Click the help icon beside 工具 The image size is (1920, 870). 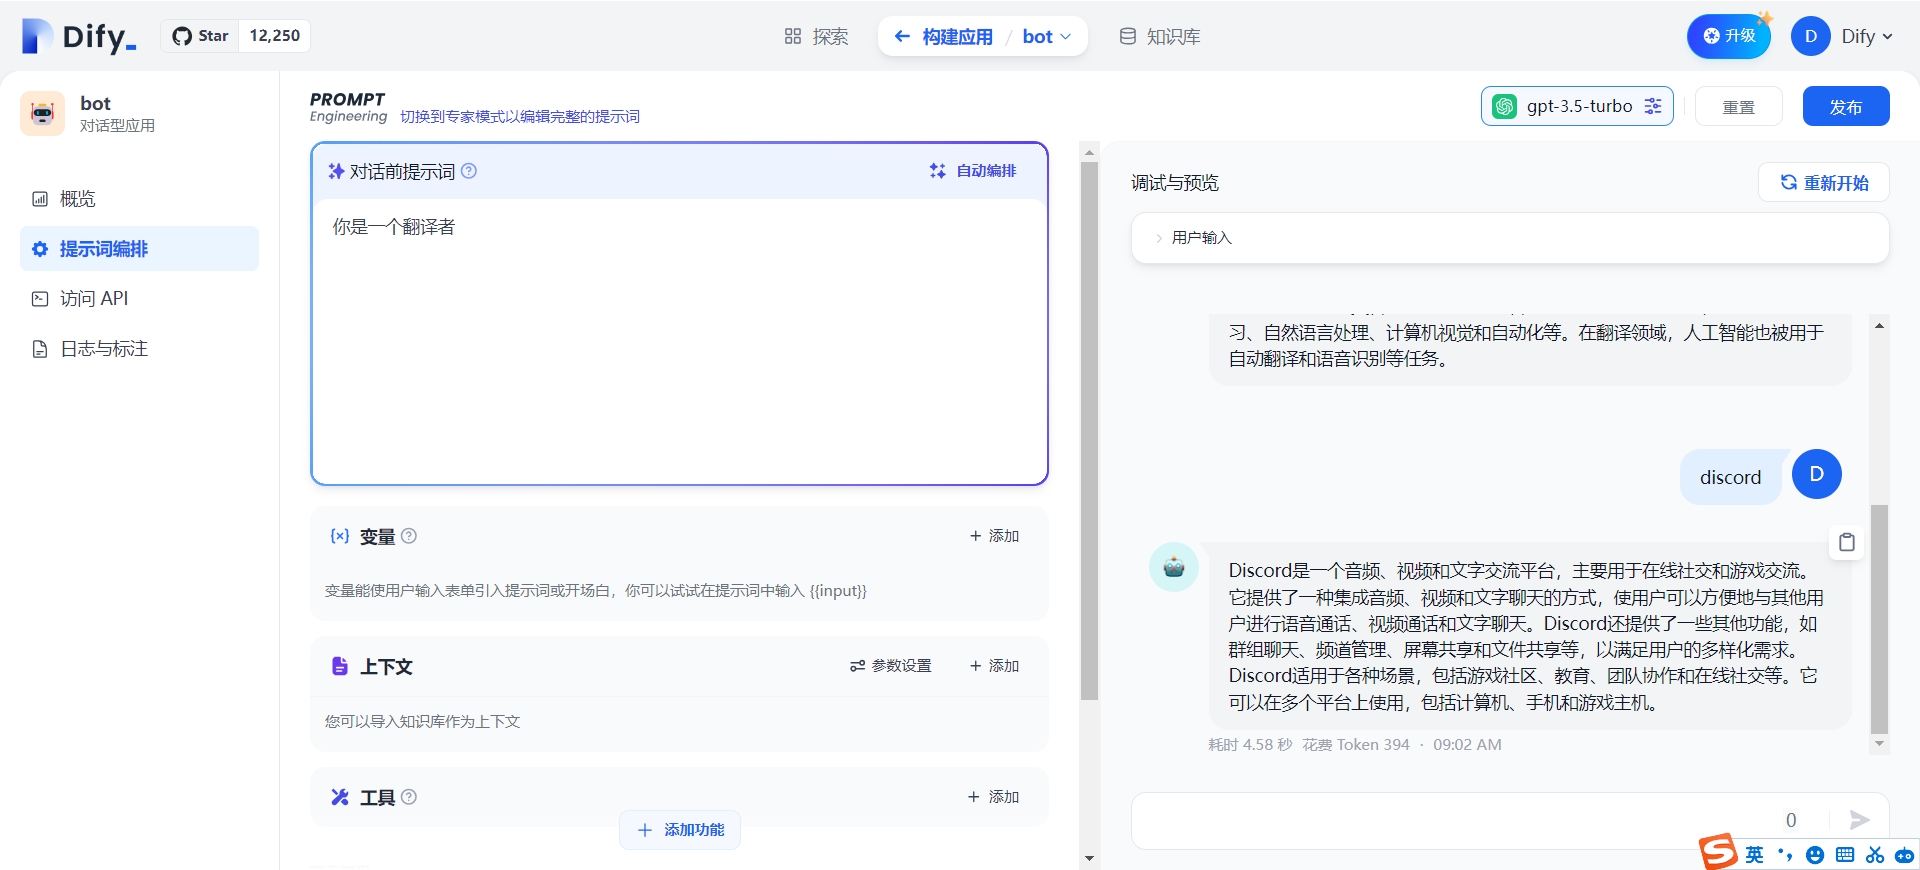tap(409, 797)
